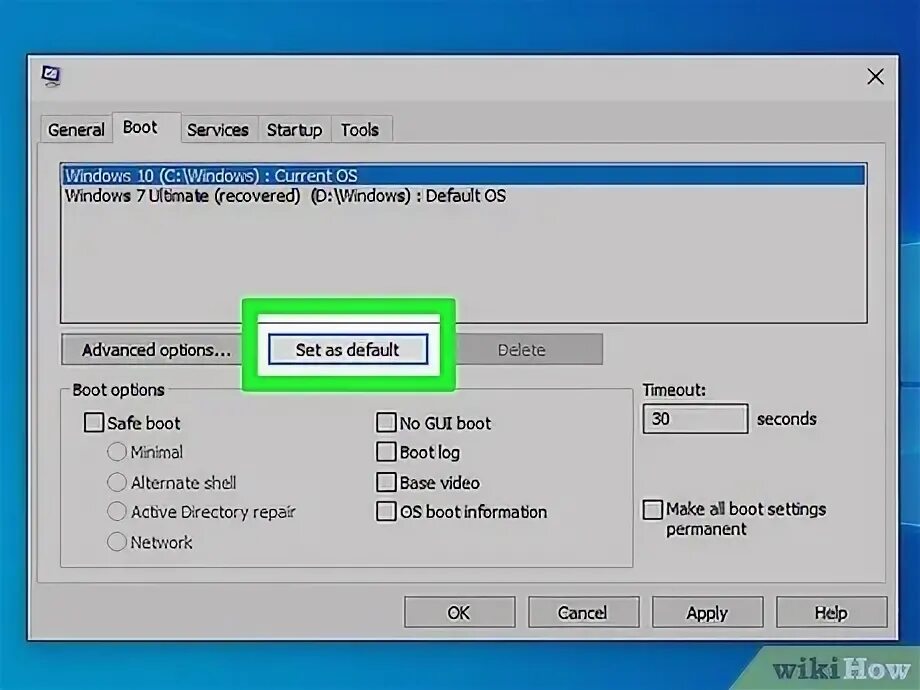Click the Set as default button
The width and height of the screenshot is (920, 690).
coord(348,350)
